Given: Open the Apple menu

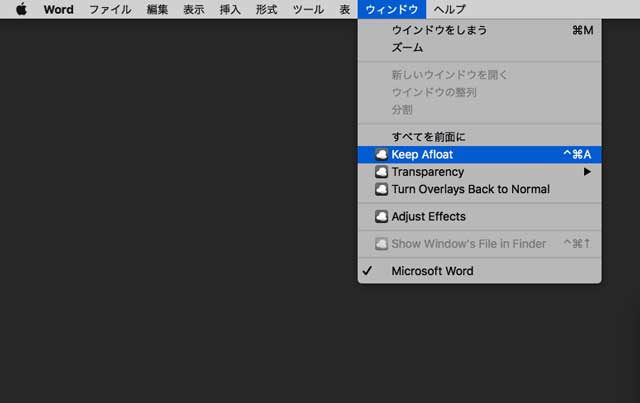Looking at the screenshot, I should pyautogui.click(x=21, y=9).
